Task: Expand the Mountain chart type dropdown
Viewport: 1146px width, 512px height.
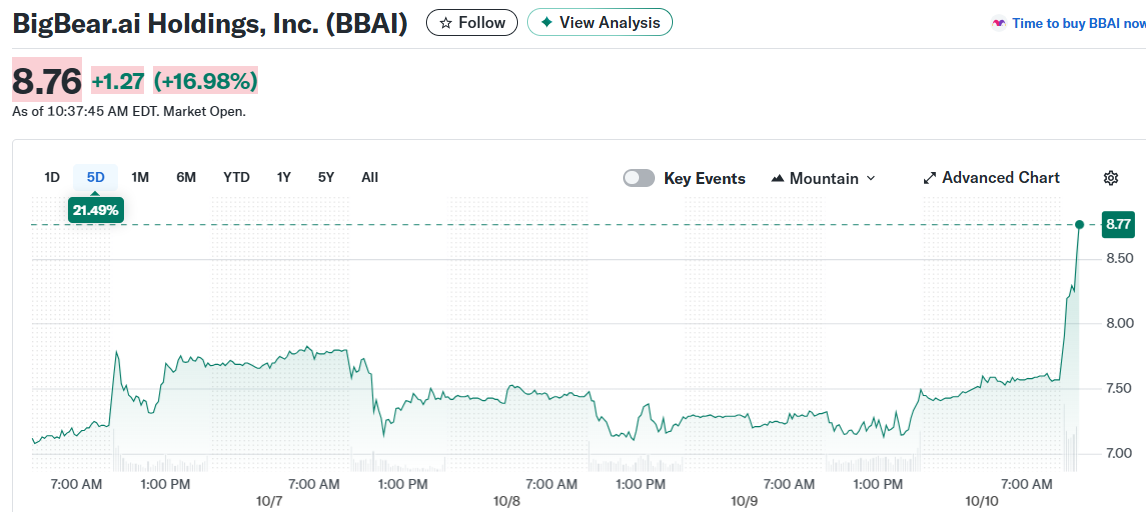Action: click(x=870, y=178)
